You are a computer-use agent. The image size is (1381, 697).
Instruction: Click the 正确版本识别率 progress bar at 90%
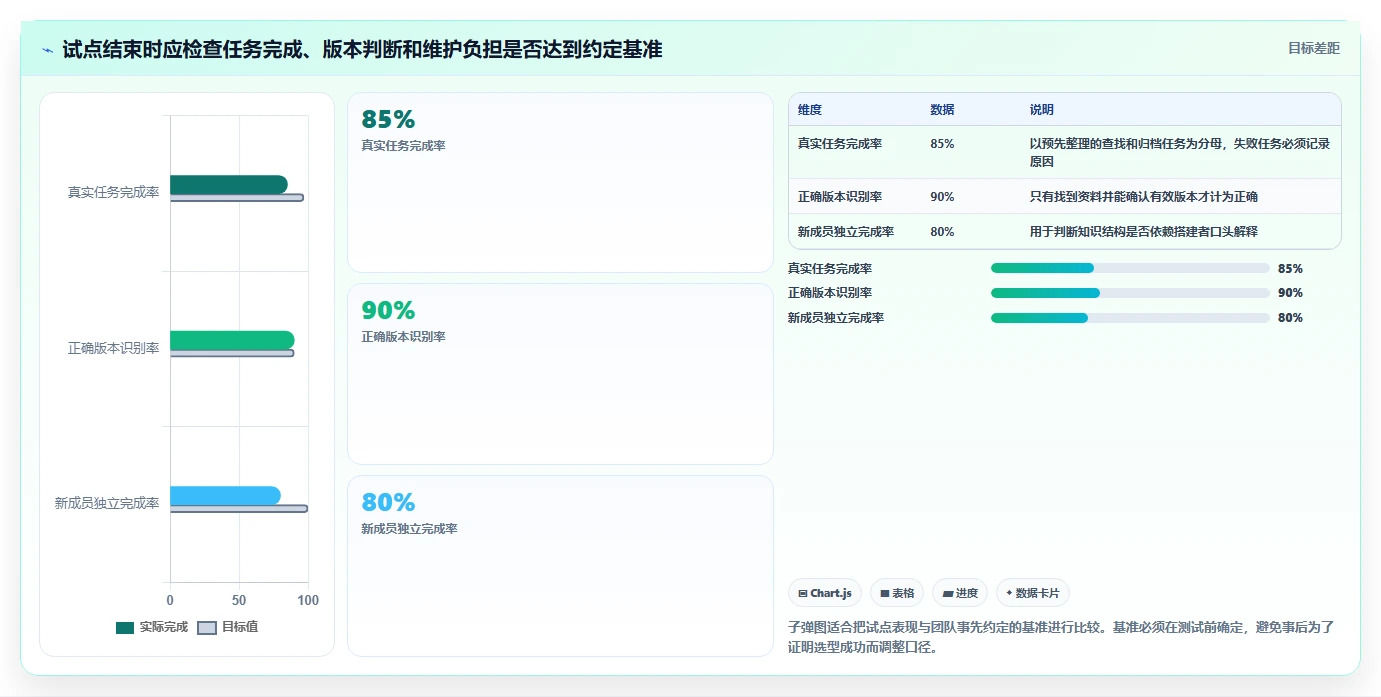(x=1130, y=293)
